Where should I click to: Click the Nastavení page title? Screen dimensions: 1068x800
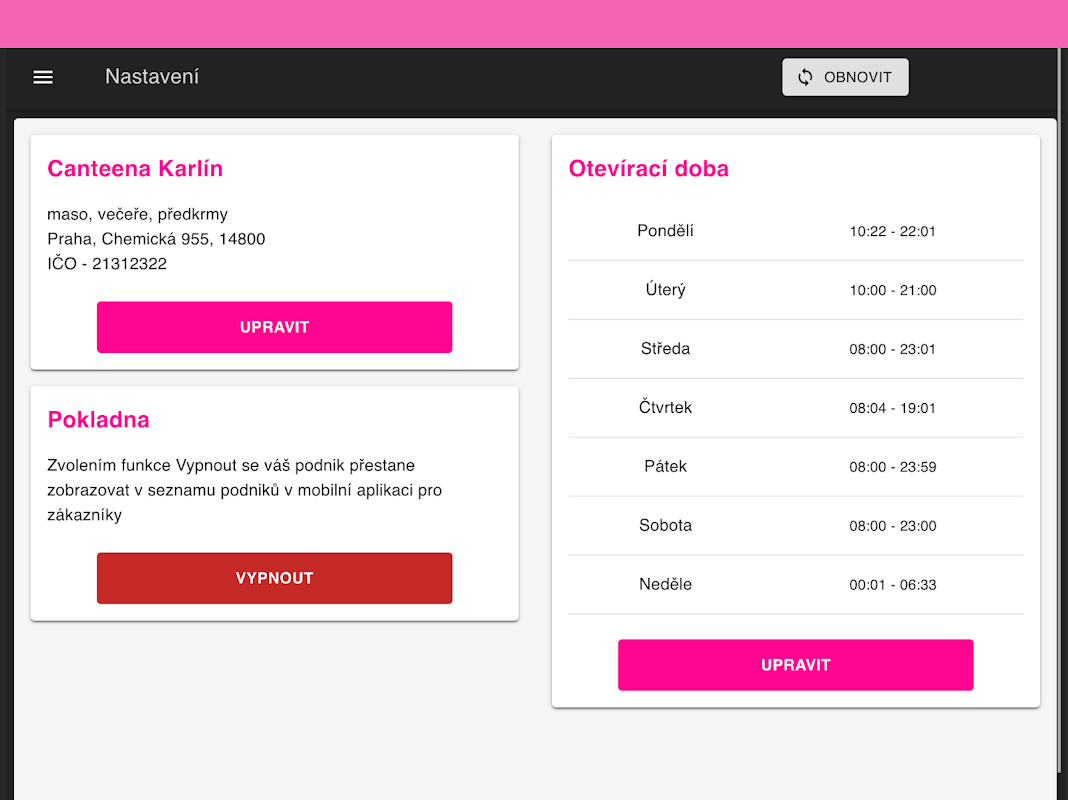[152, 77]
